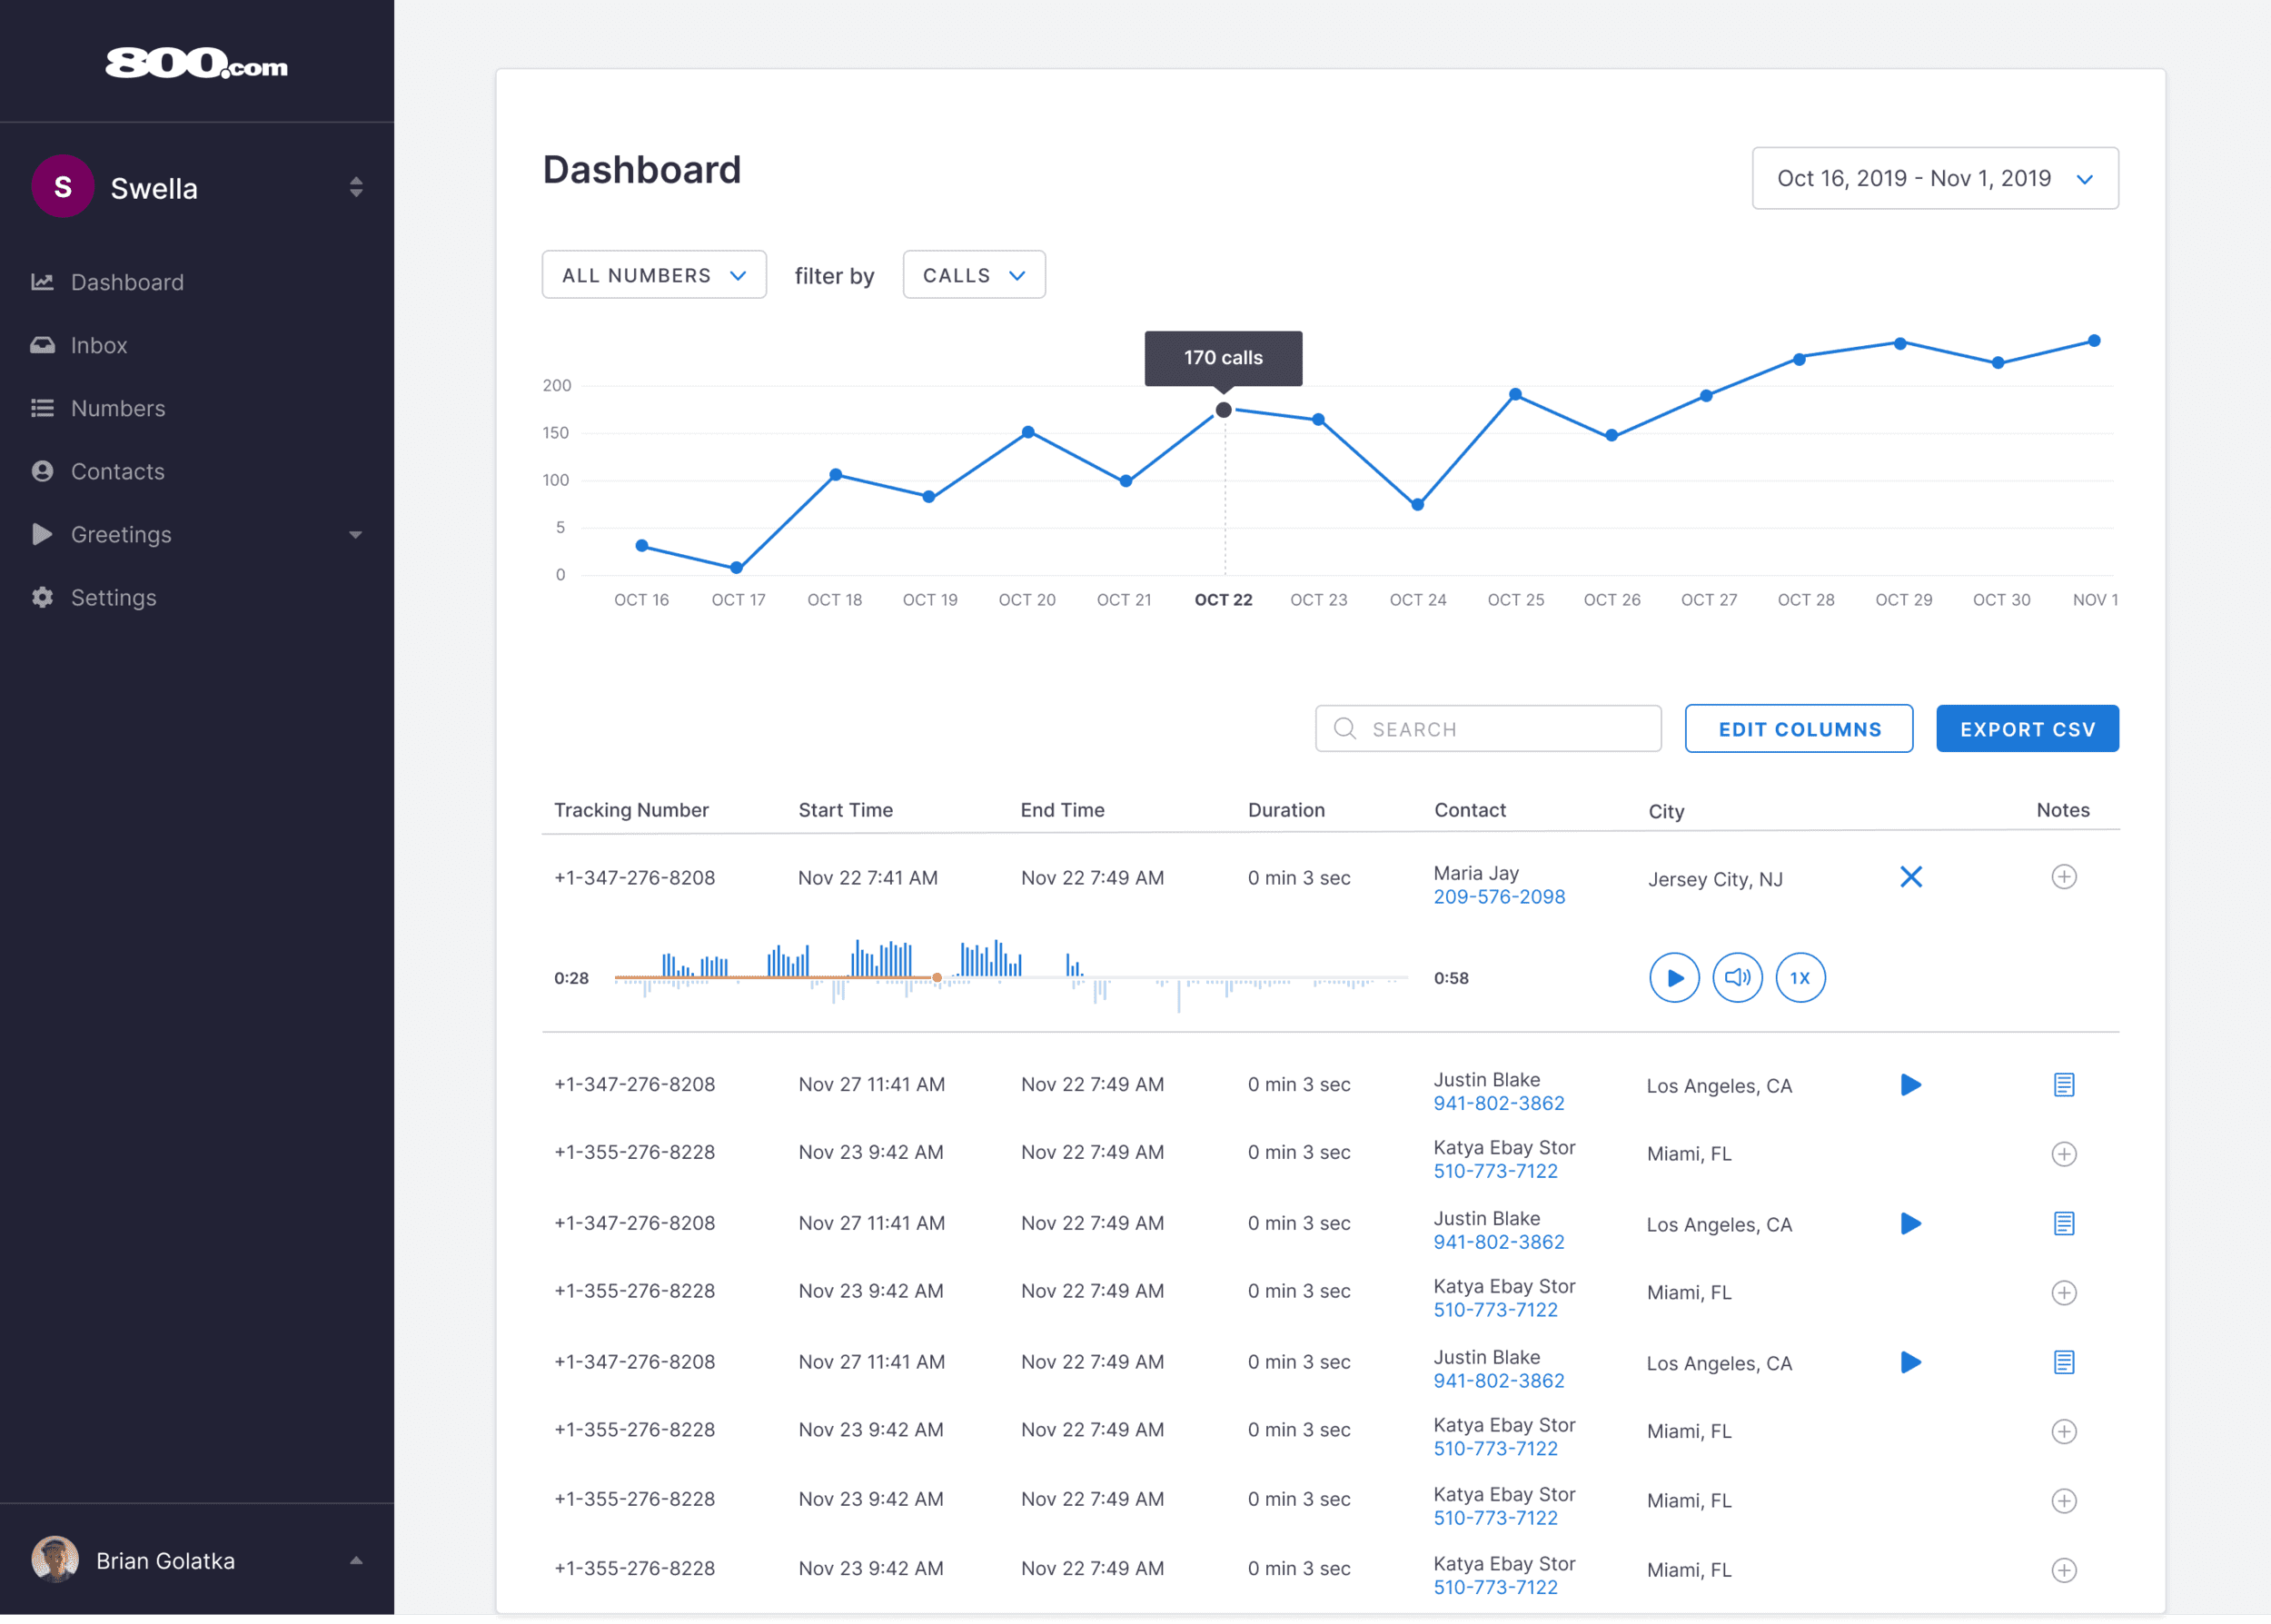
Task: Click the EXPORT CSV button
Action: coord(2026,729)
